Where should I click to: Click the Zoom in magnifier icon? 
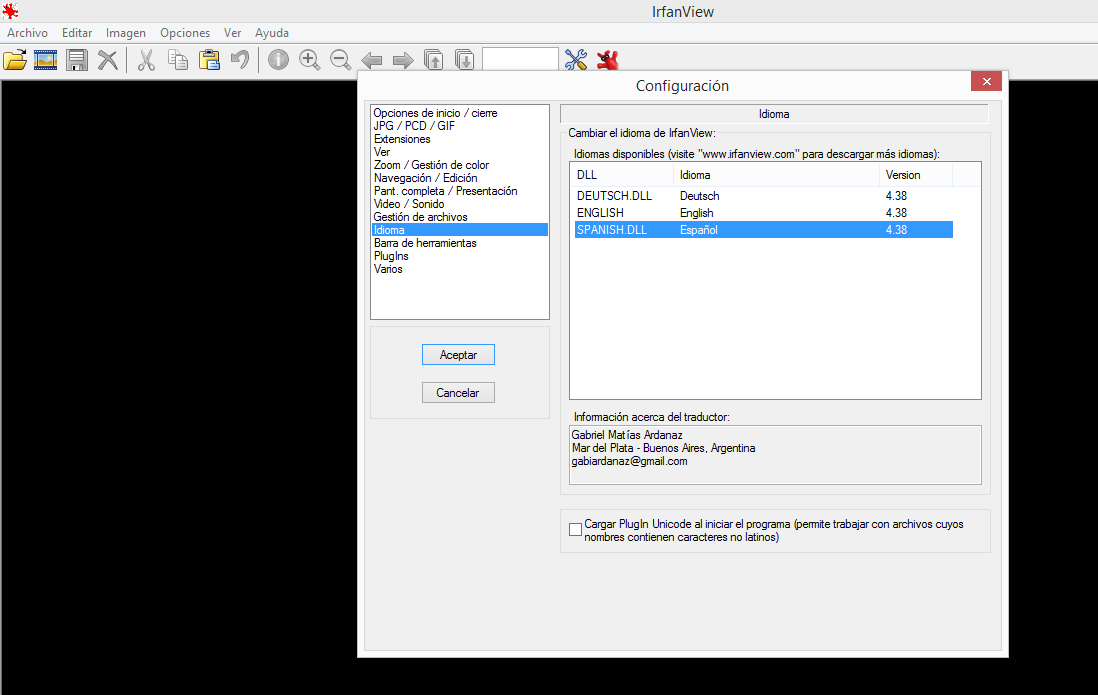point(310,60)
